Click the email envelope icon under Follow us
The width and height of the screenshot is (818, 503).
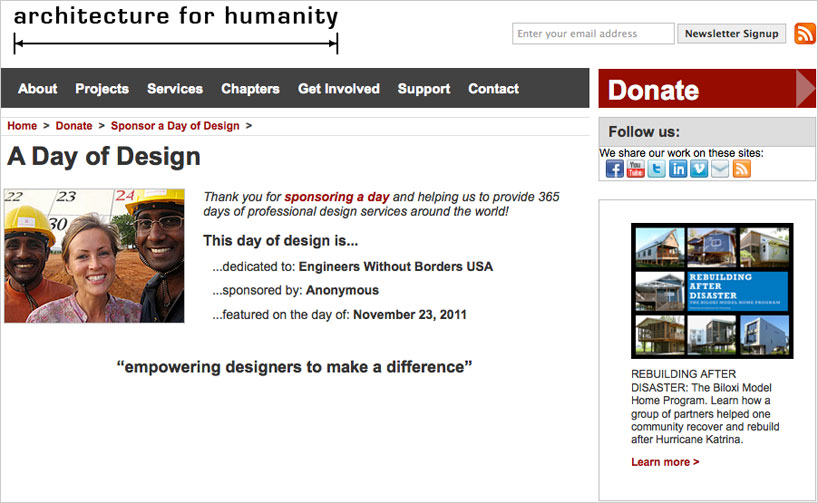pyautogui.click(x=720, y=169)
